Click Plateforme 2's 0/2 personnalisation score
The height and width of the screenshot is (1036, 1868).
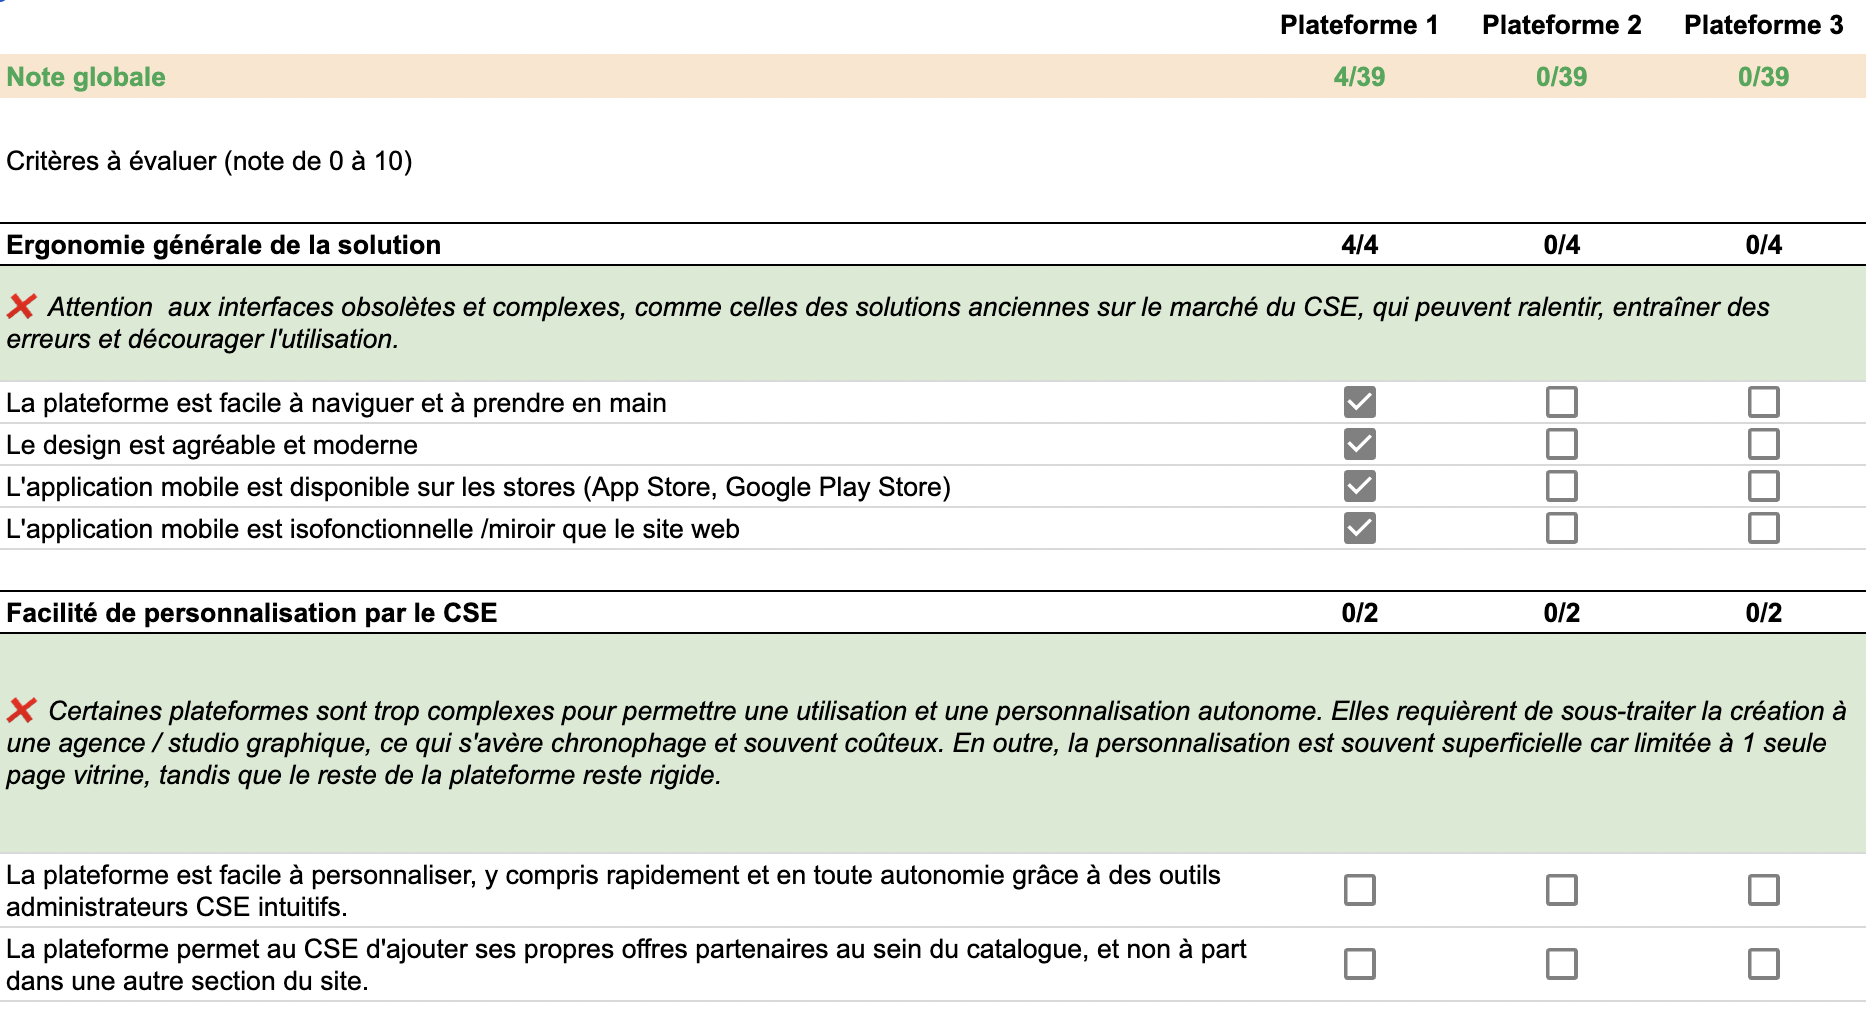coord(1561,613)
